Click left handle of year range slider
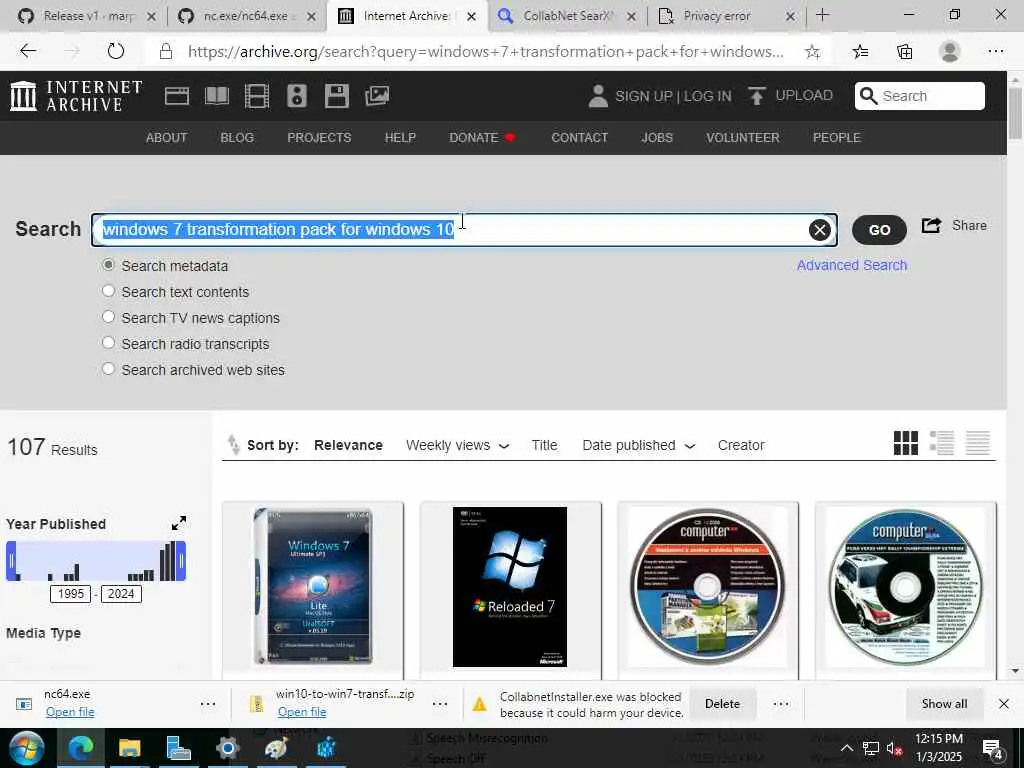Viewport: 1024px width, 768px height. [11, 561]
